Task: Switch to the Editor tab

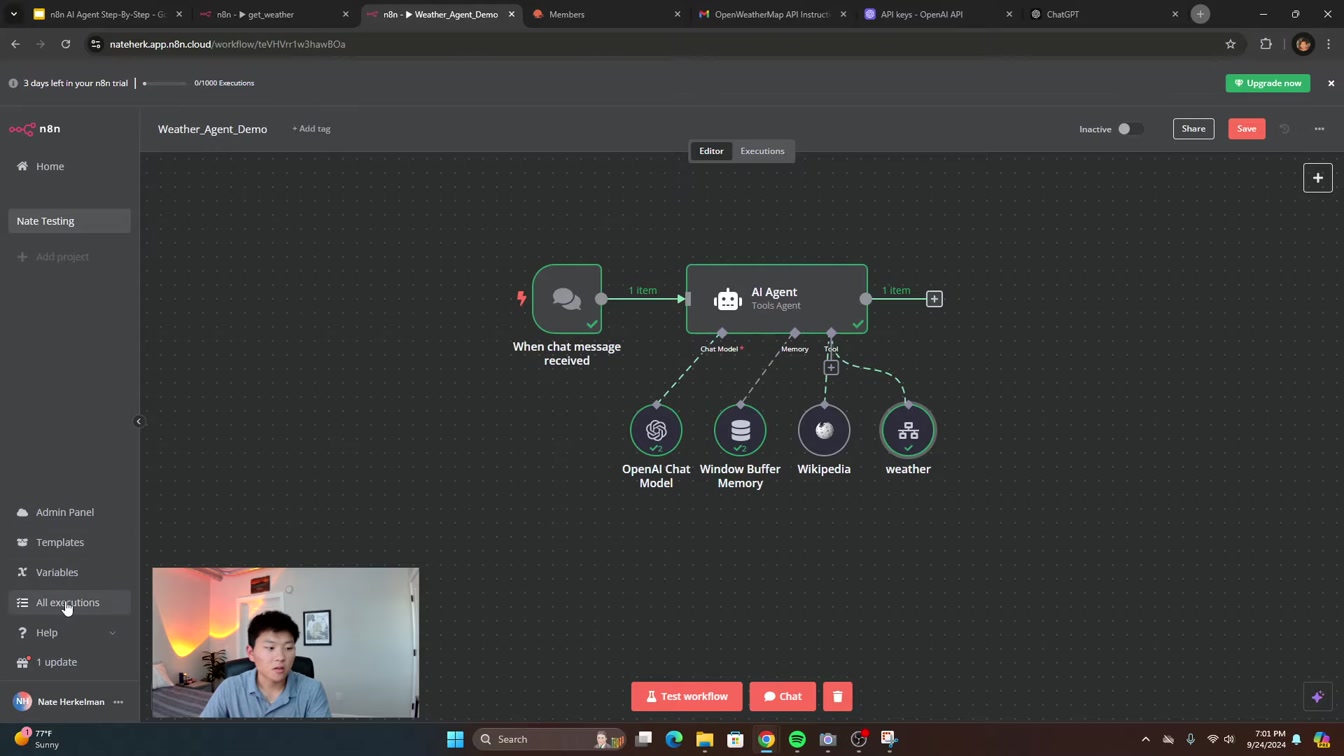Action: [711, 151]
